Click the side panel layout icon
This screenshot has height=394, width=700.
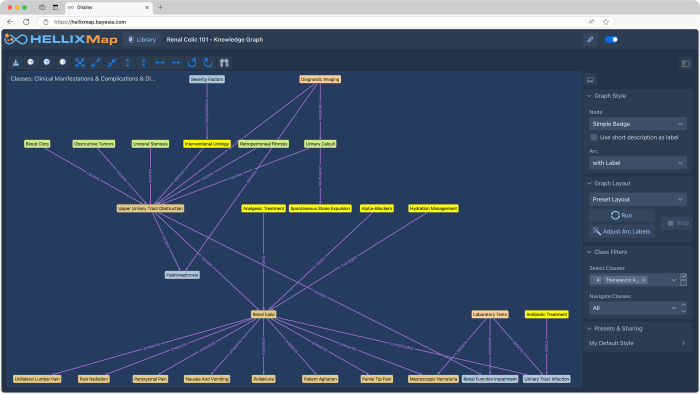[x=686, y=63]
